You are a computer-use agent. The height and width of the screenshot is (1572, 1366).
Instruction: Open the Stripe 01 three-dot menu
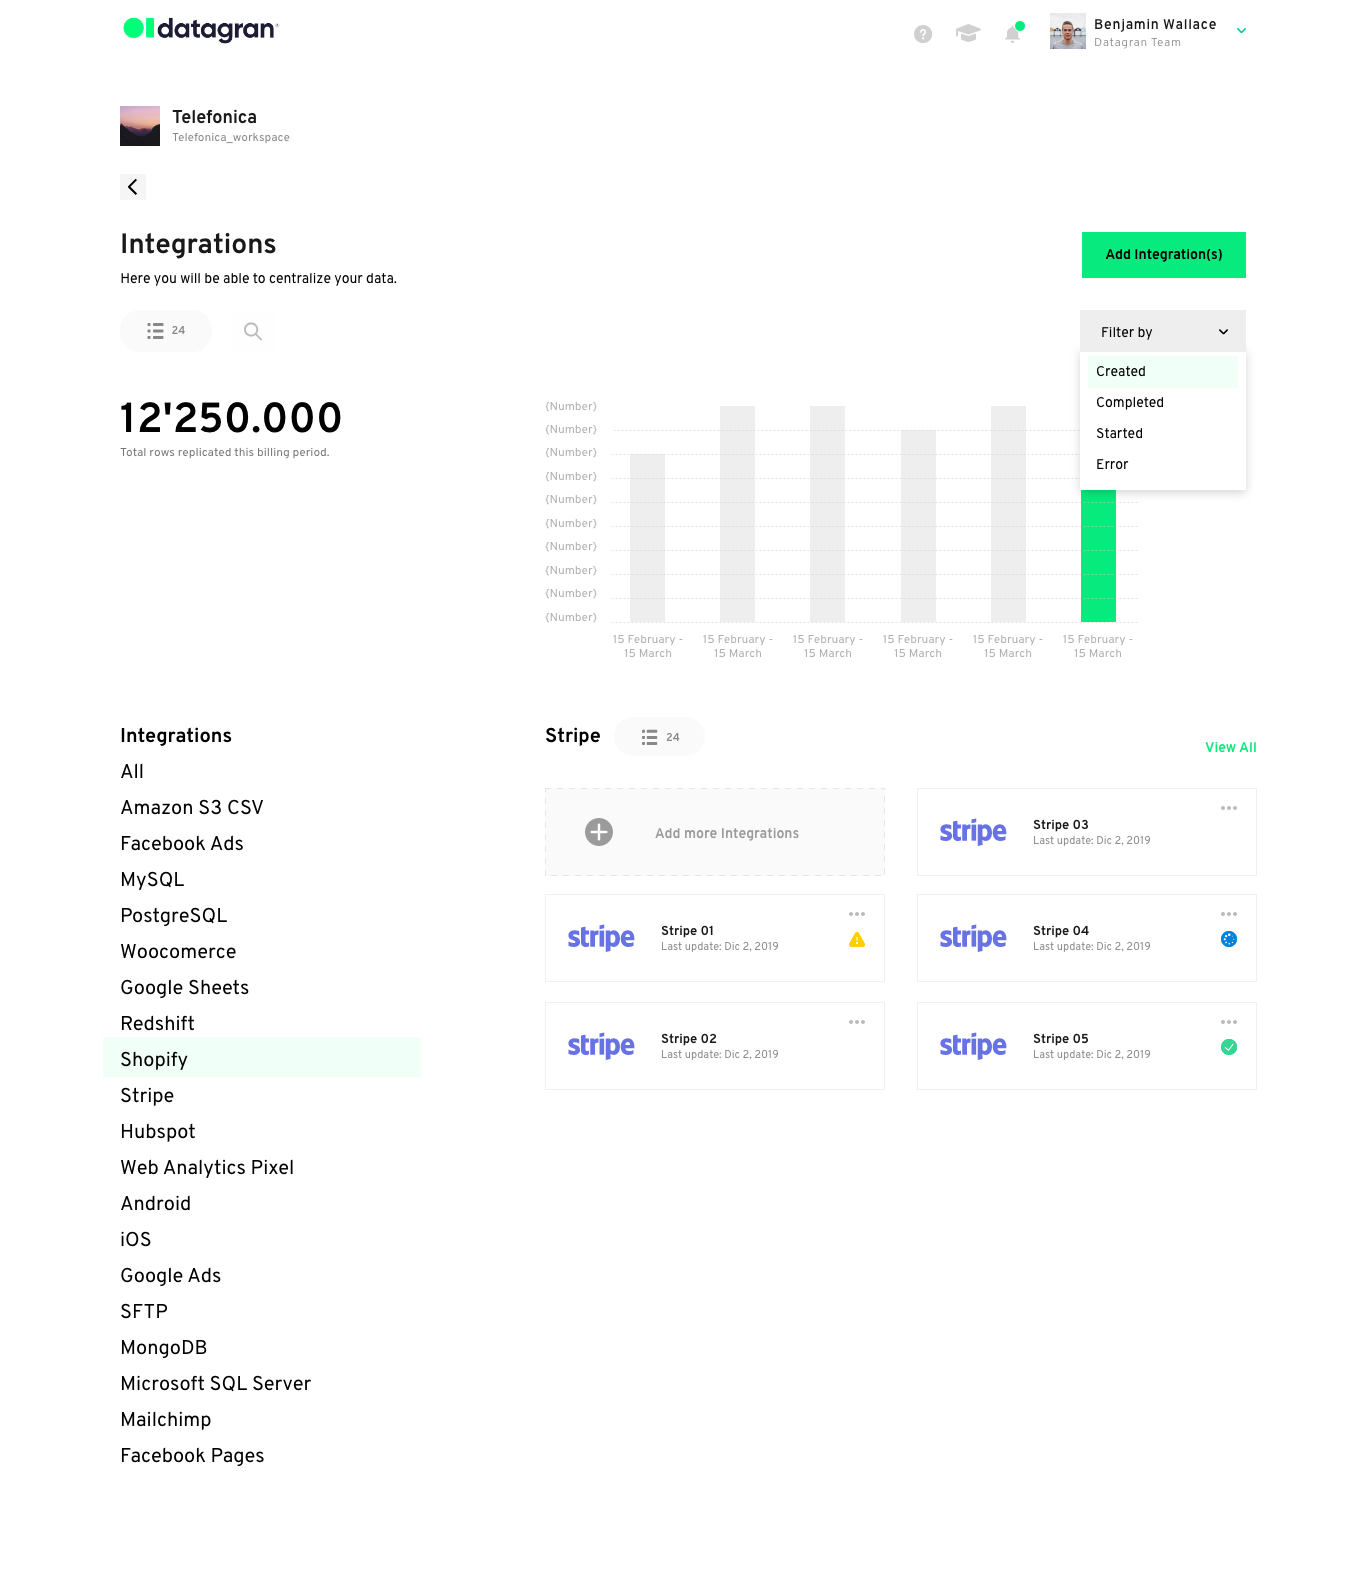[857, 914]
